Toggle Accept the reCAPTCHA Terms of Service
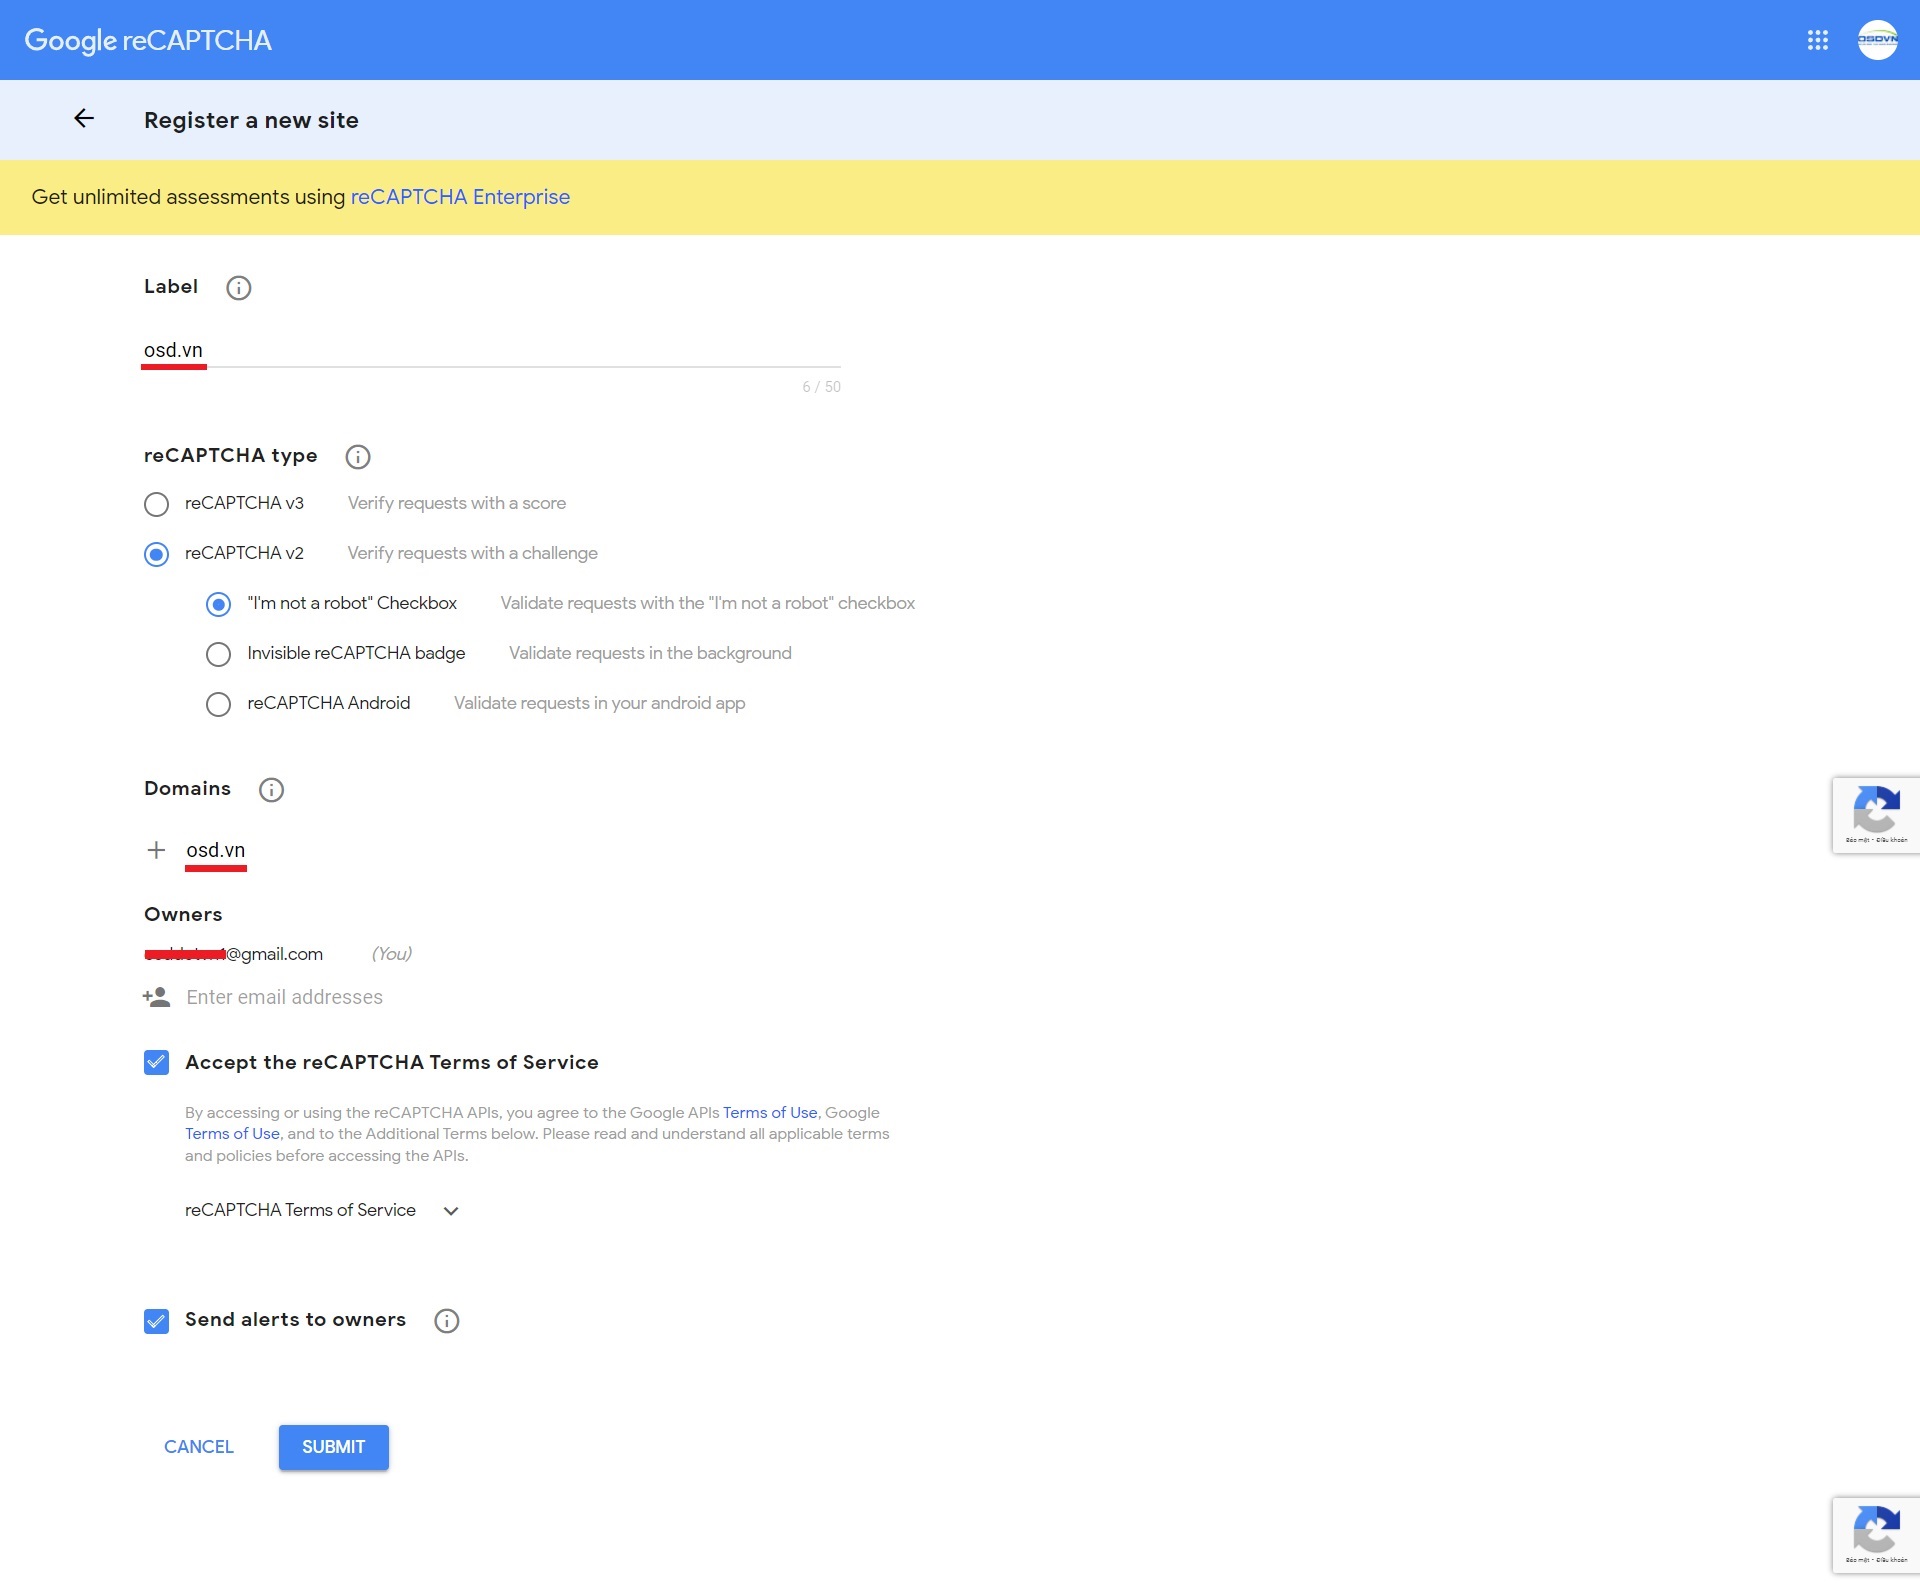Screen dimensions: 1920x1590 coord(156,1062)
